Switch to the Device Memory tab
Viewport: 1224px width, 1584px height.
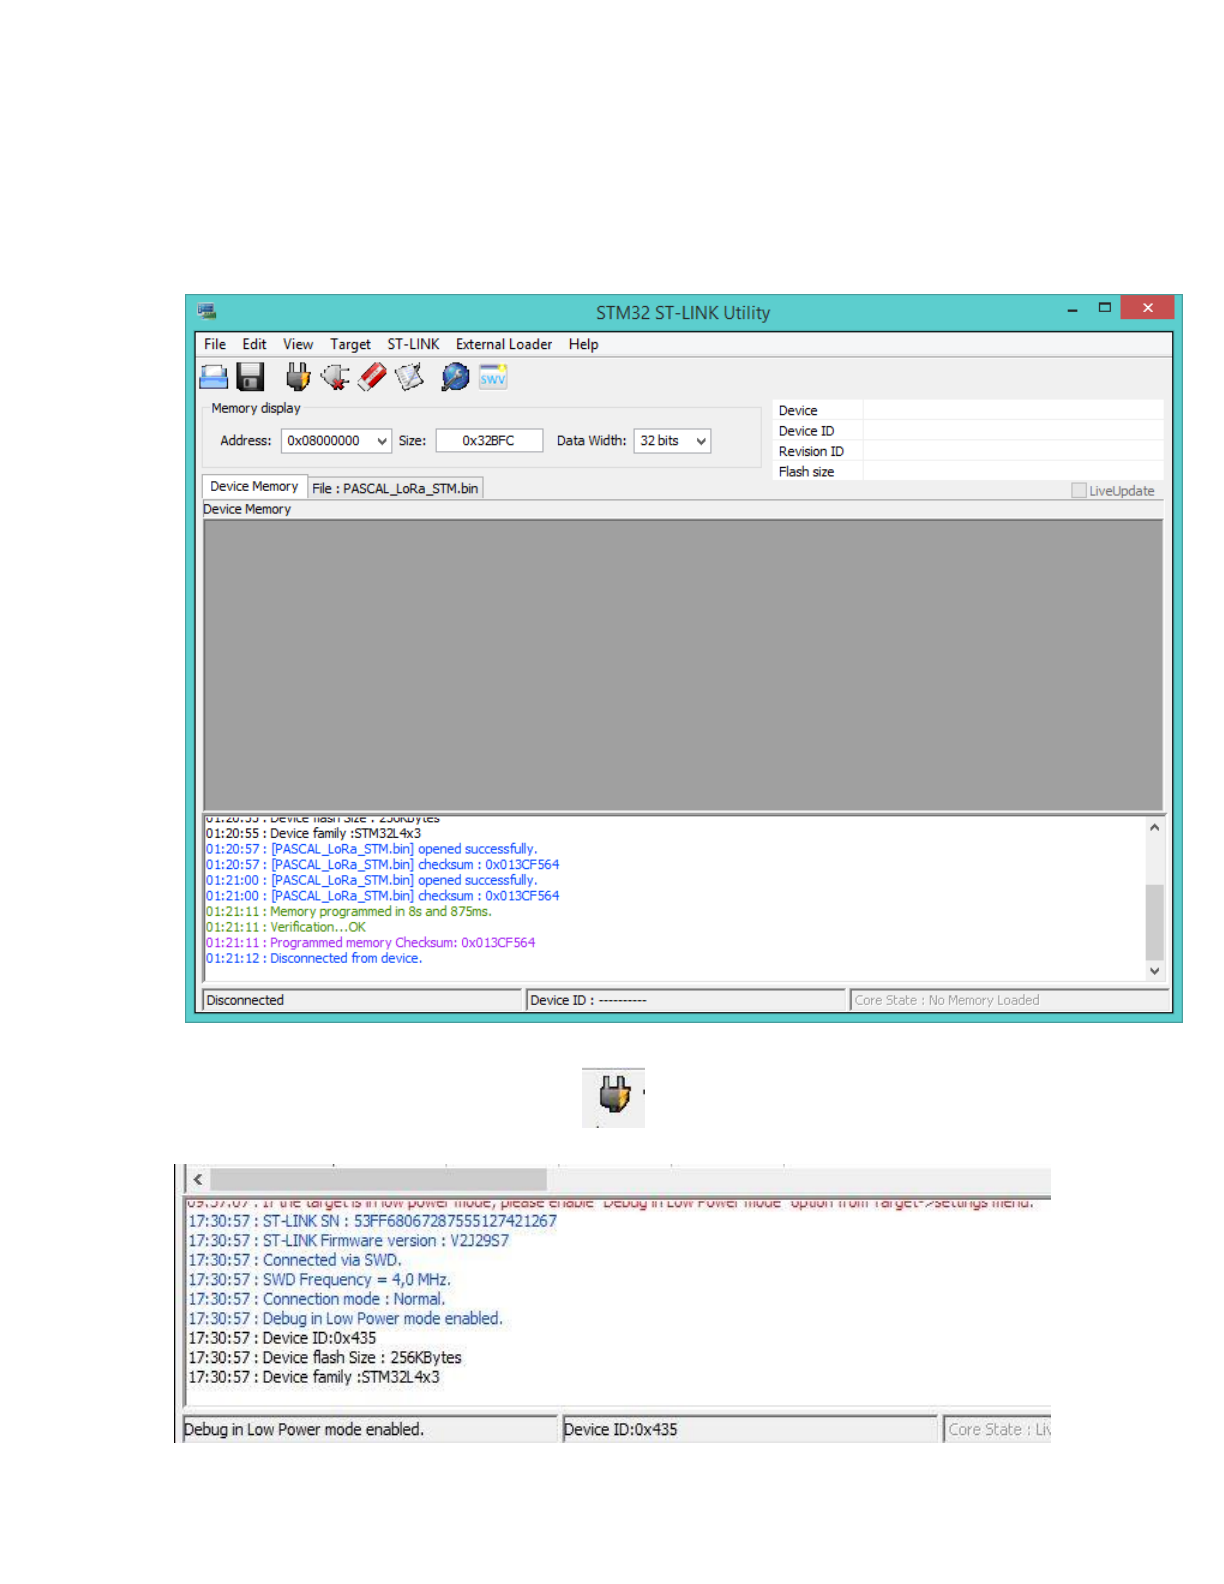click(x=254, y=486)
